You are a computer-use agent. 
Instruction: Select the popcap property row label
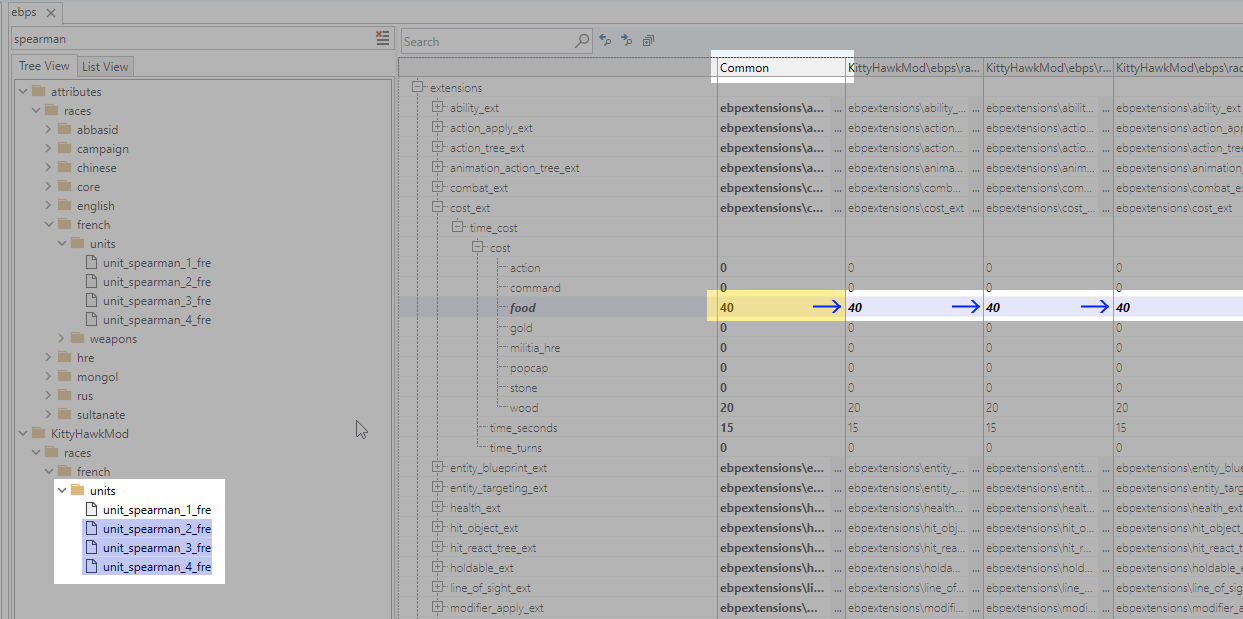point(529,368)
